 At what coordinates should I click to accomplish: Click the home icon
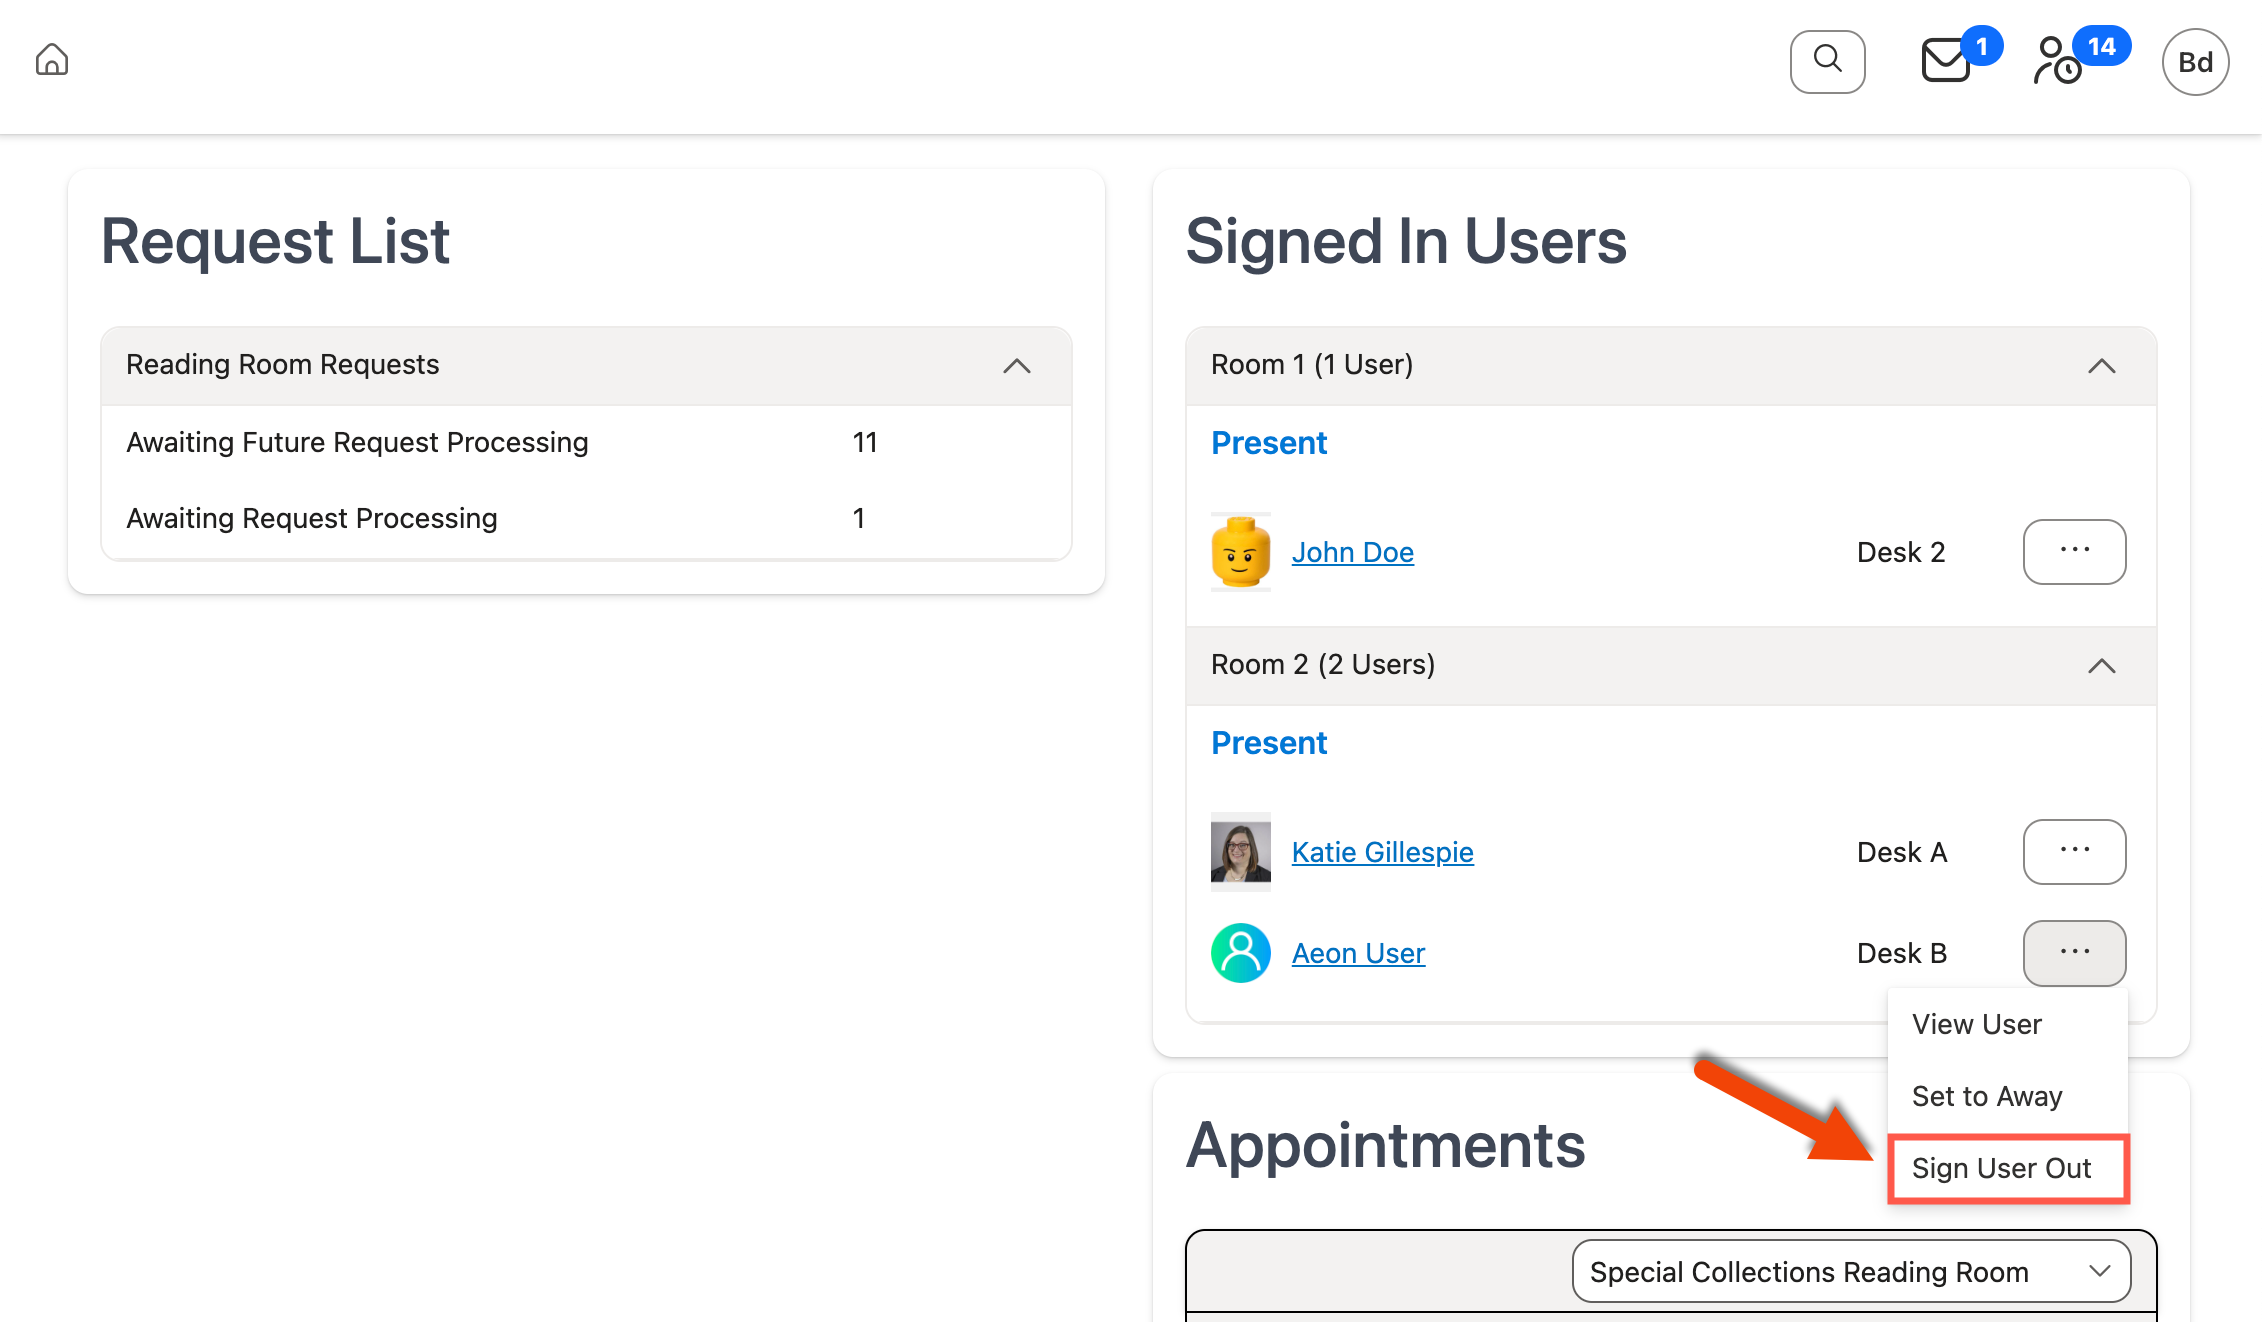[51, 60]
